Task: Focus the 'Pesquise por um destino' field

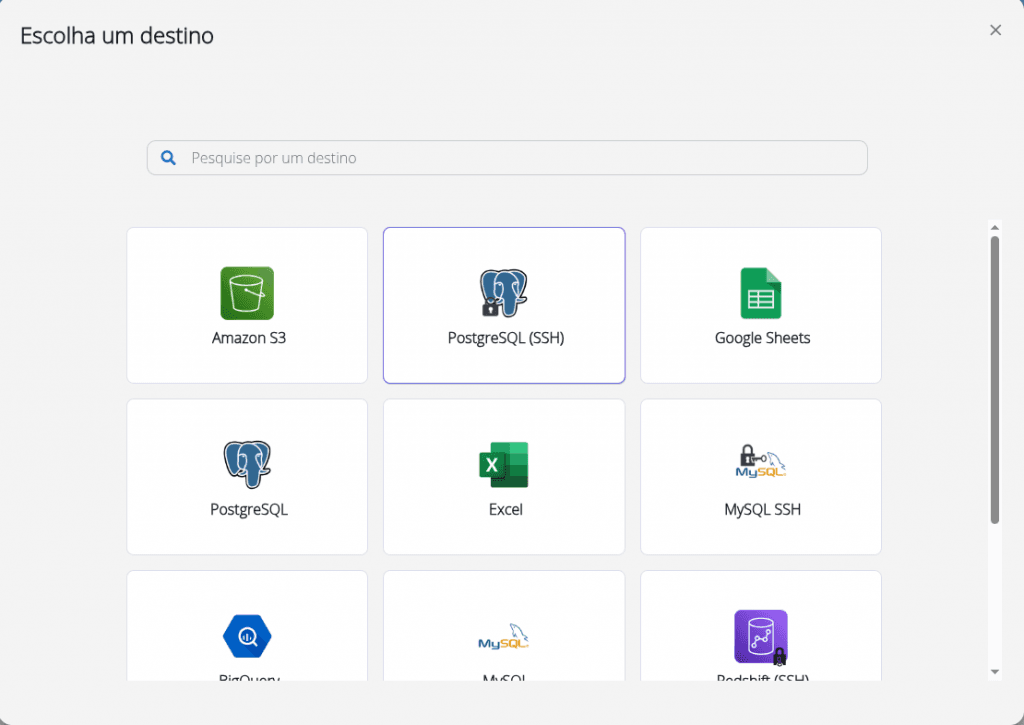Action: click(x=520, y=158)
